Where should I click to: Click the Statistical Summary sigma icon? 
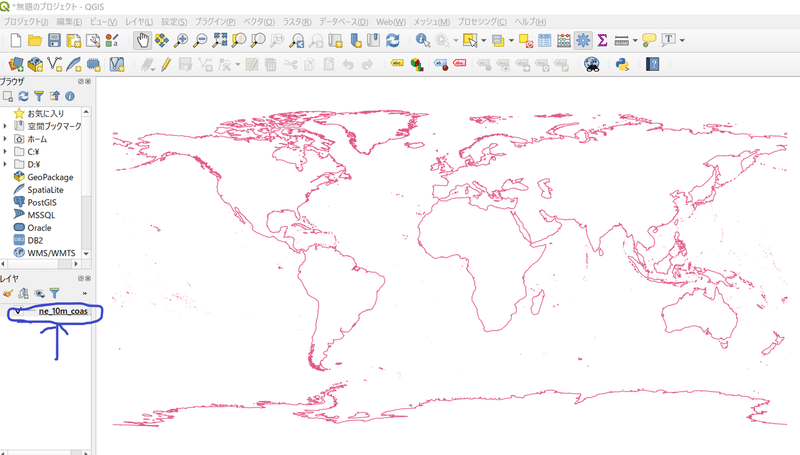click(603, 40)
